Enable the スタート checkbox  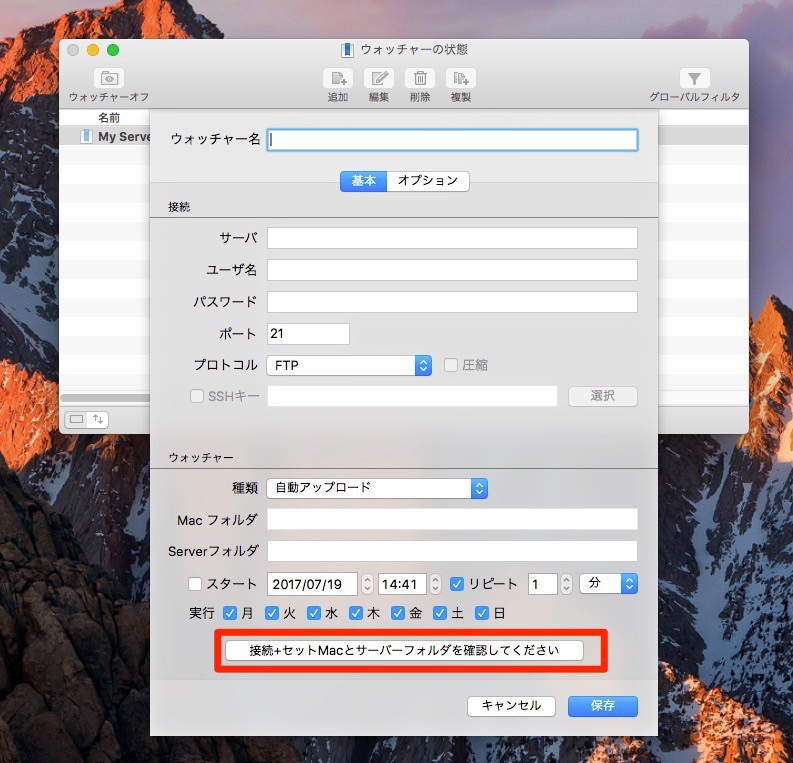[x=195, y=584]
